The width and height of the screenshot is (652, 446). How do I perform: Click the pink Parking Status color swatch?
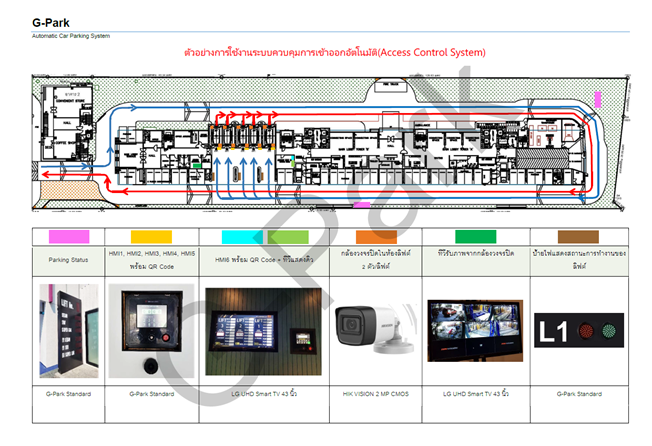(69, 236)
